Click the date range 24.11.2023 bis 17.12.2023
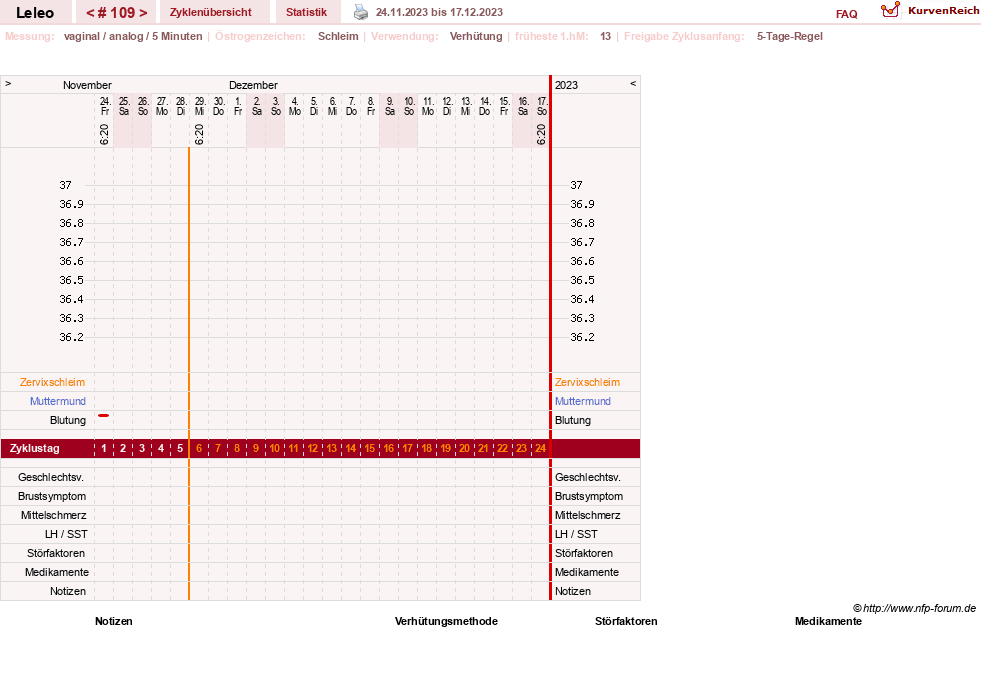The image size is (981, 700). 439,12
